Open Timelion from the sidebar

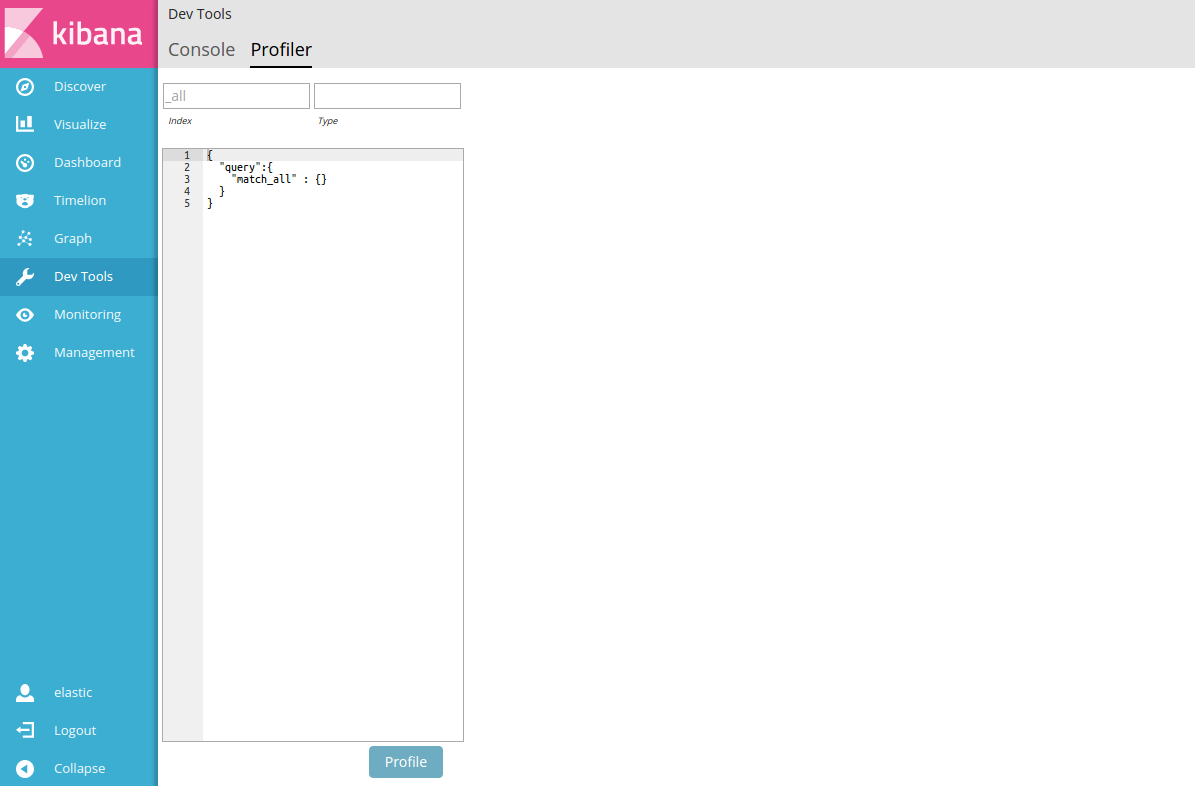(x=80, y=200)
